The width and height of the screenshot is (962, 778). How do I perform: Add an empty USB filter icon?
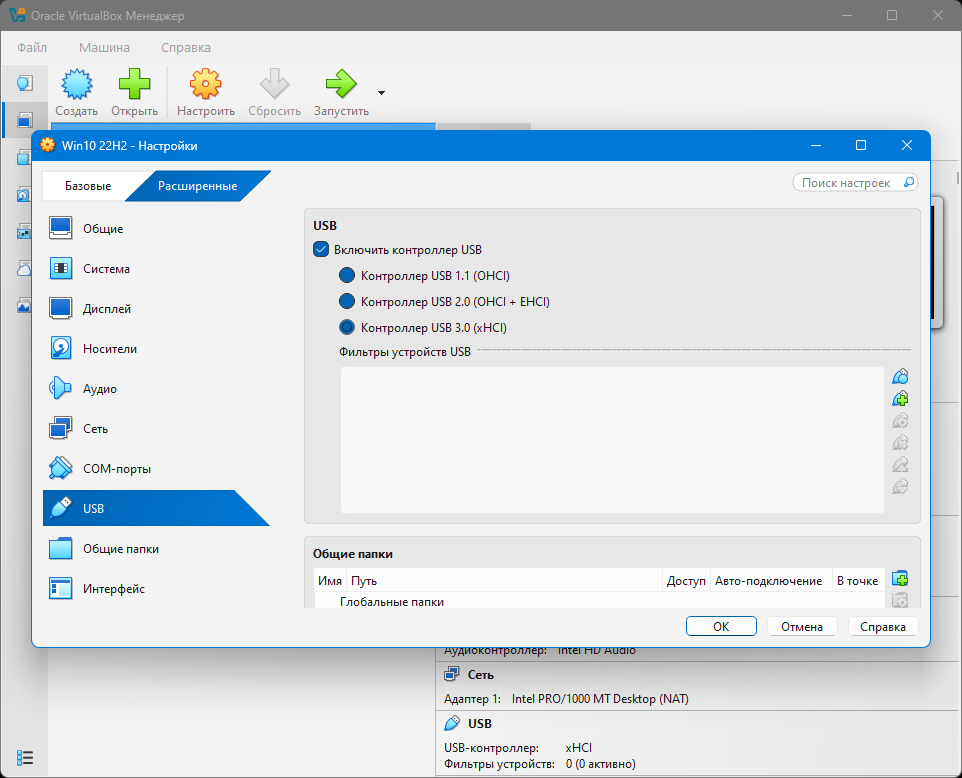(x=900, y=376)
